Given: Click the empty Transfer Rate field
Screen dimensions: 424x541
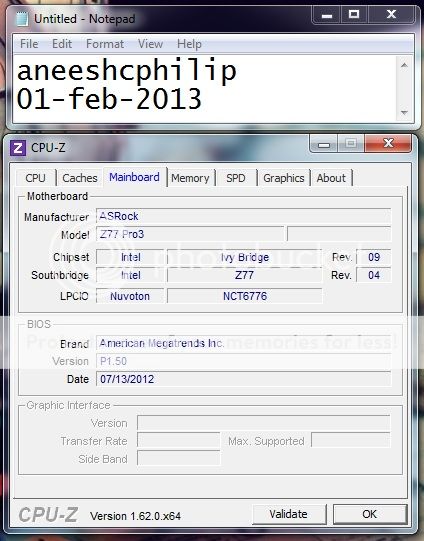Looking at the screenshot, I should (x=178, y=441).
